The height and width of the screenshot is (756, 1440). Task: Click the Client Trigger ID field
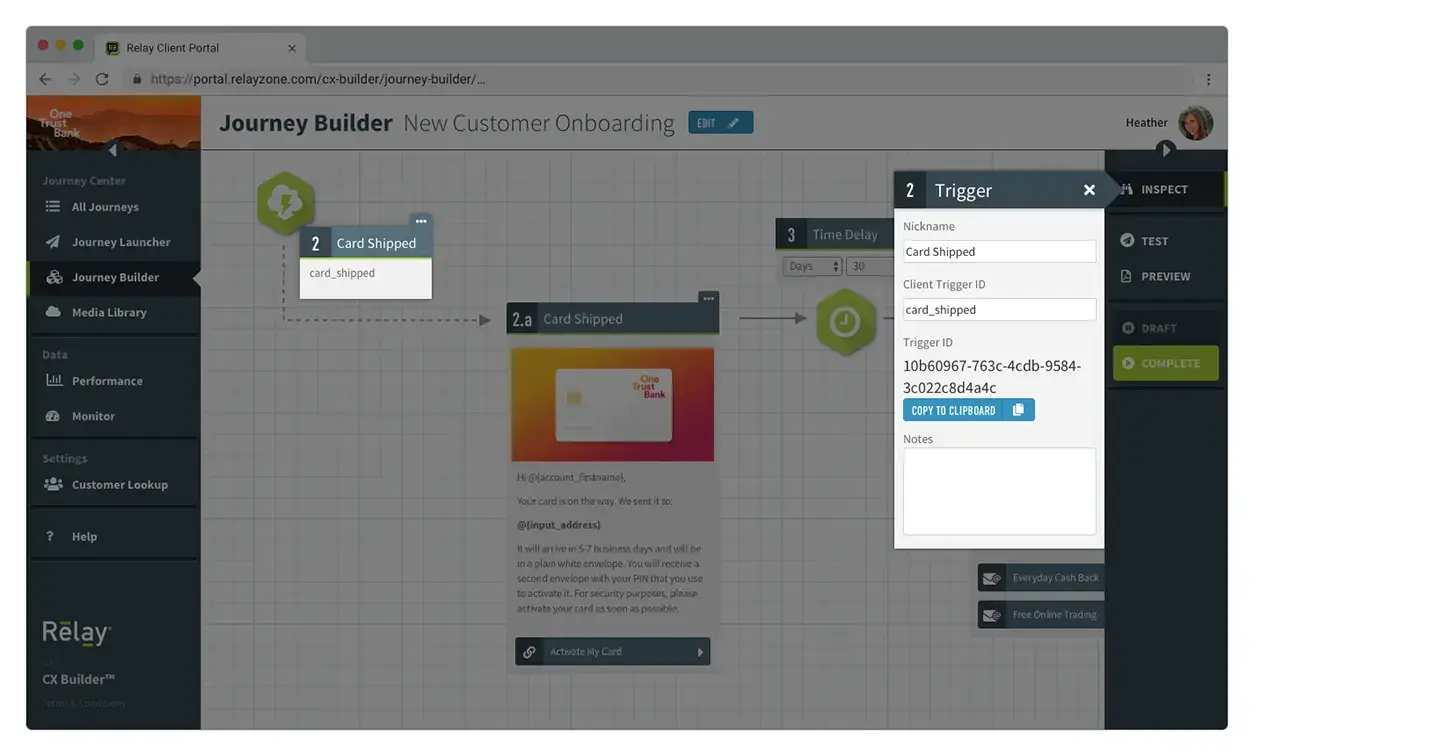click(999, 310)
